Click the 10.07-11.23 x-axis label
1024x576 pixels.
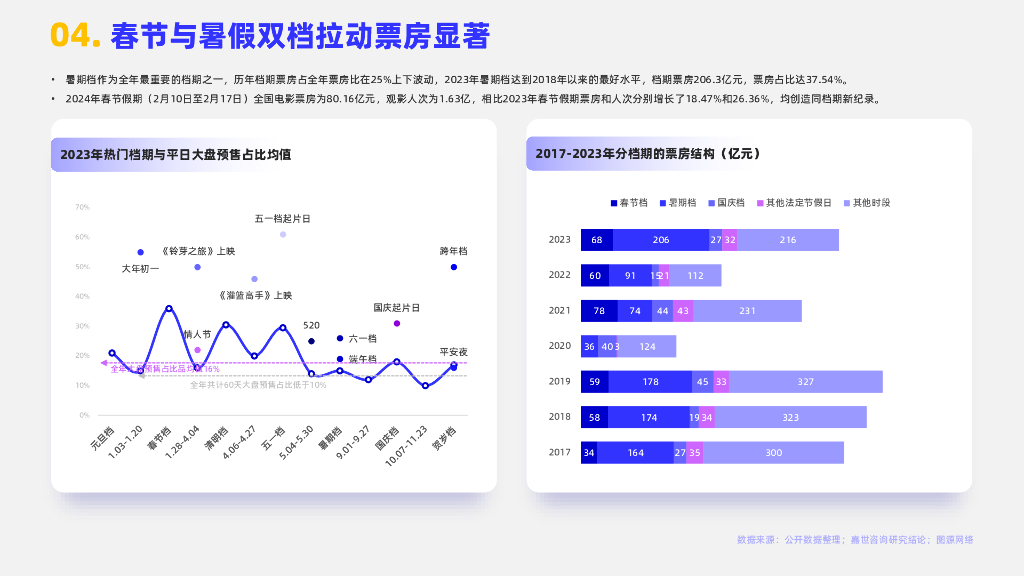coord(406,446)
